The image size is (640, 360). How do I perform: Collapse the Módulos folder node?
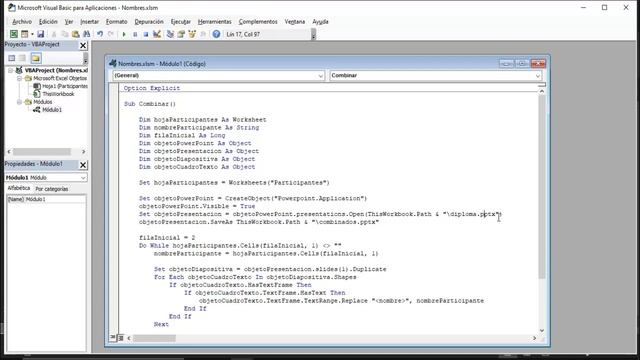(19, 102)
